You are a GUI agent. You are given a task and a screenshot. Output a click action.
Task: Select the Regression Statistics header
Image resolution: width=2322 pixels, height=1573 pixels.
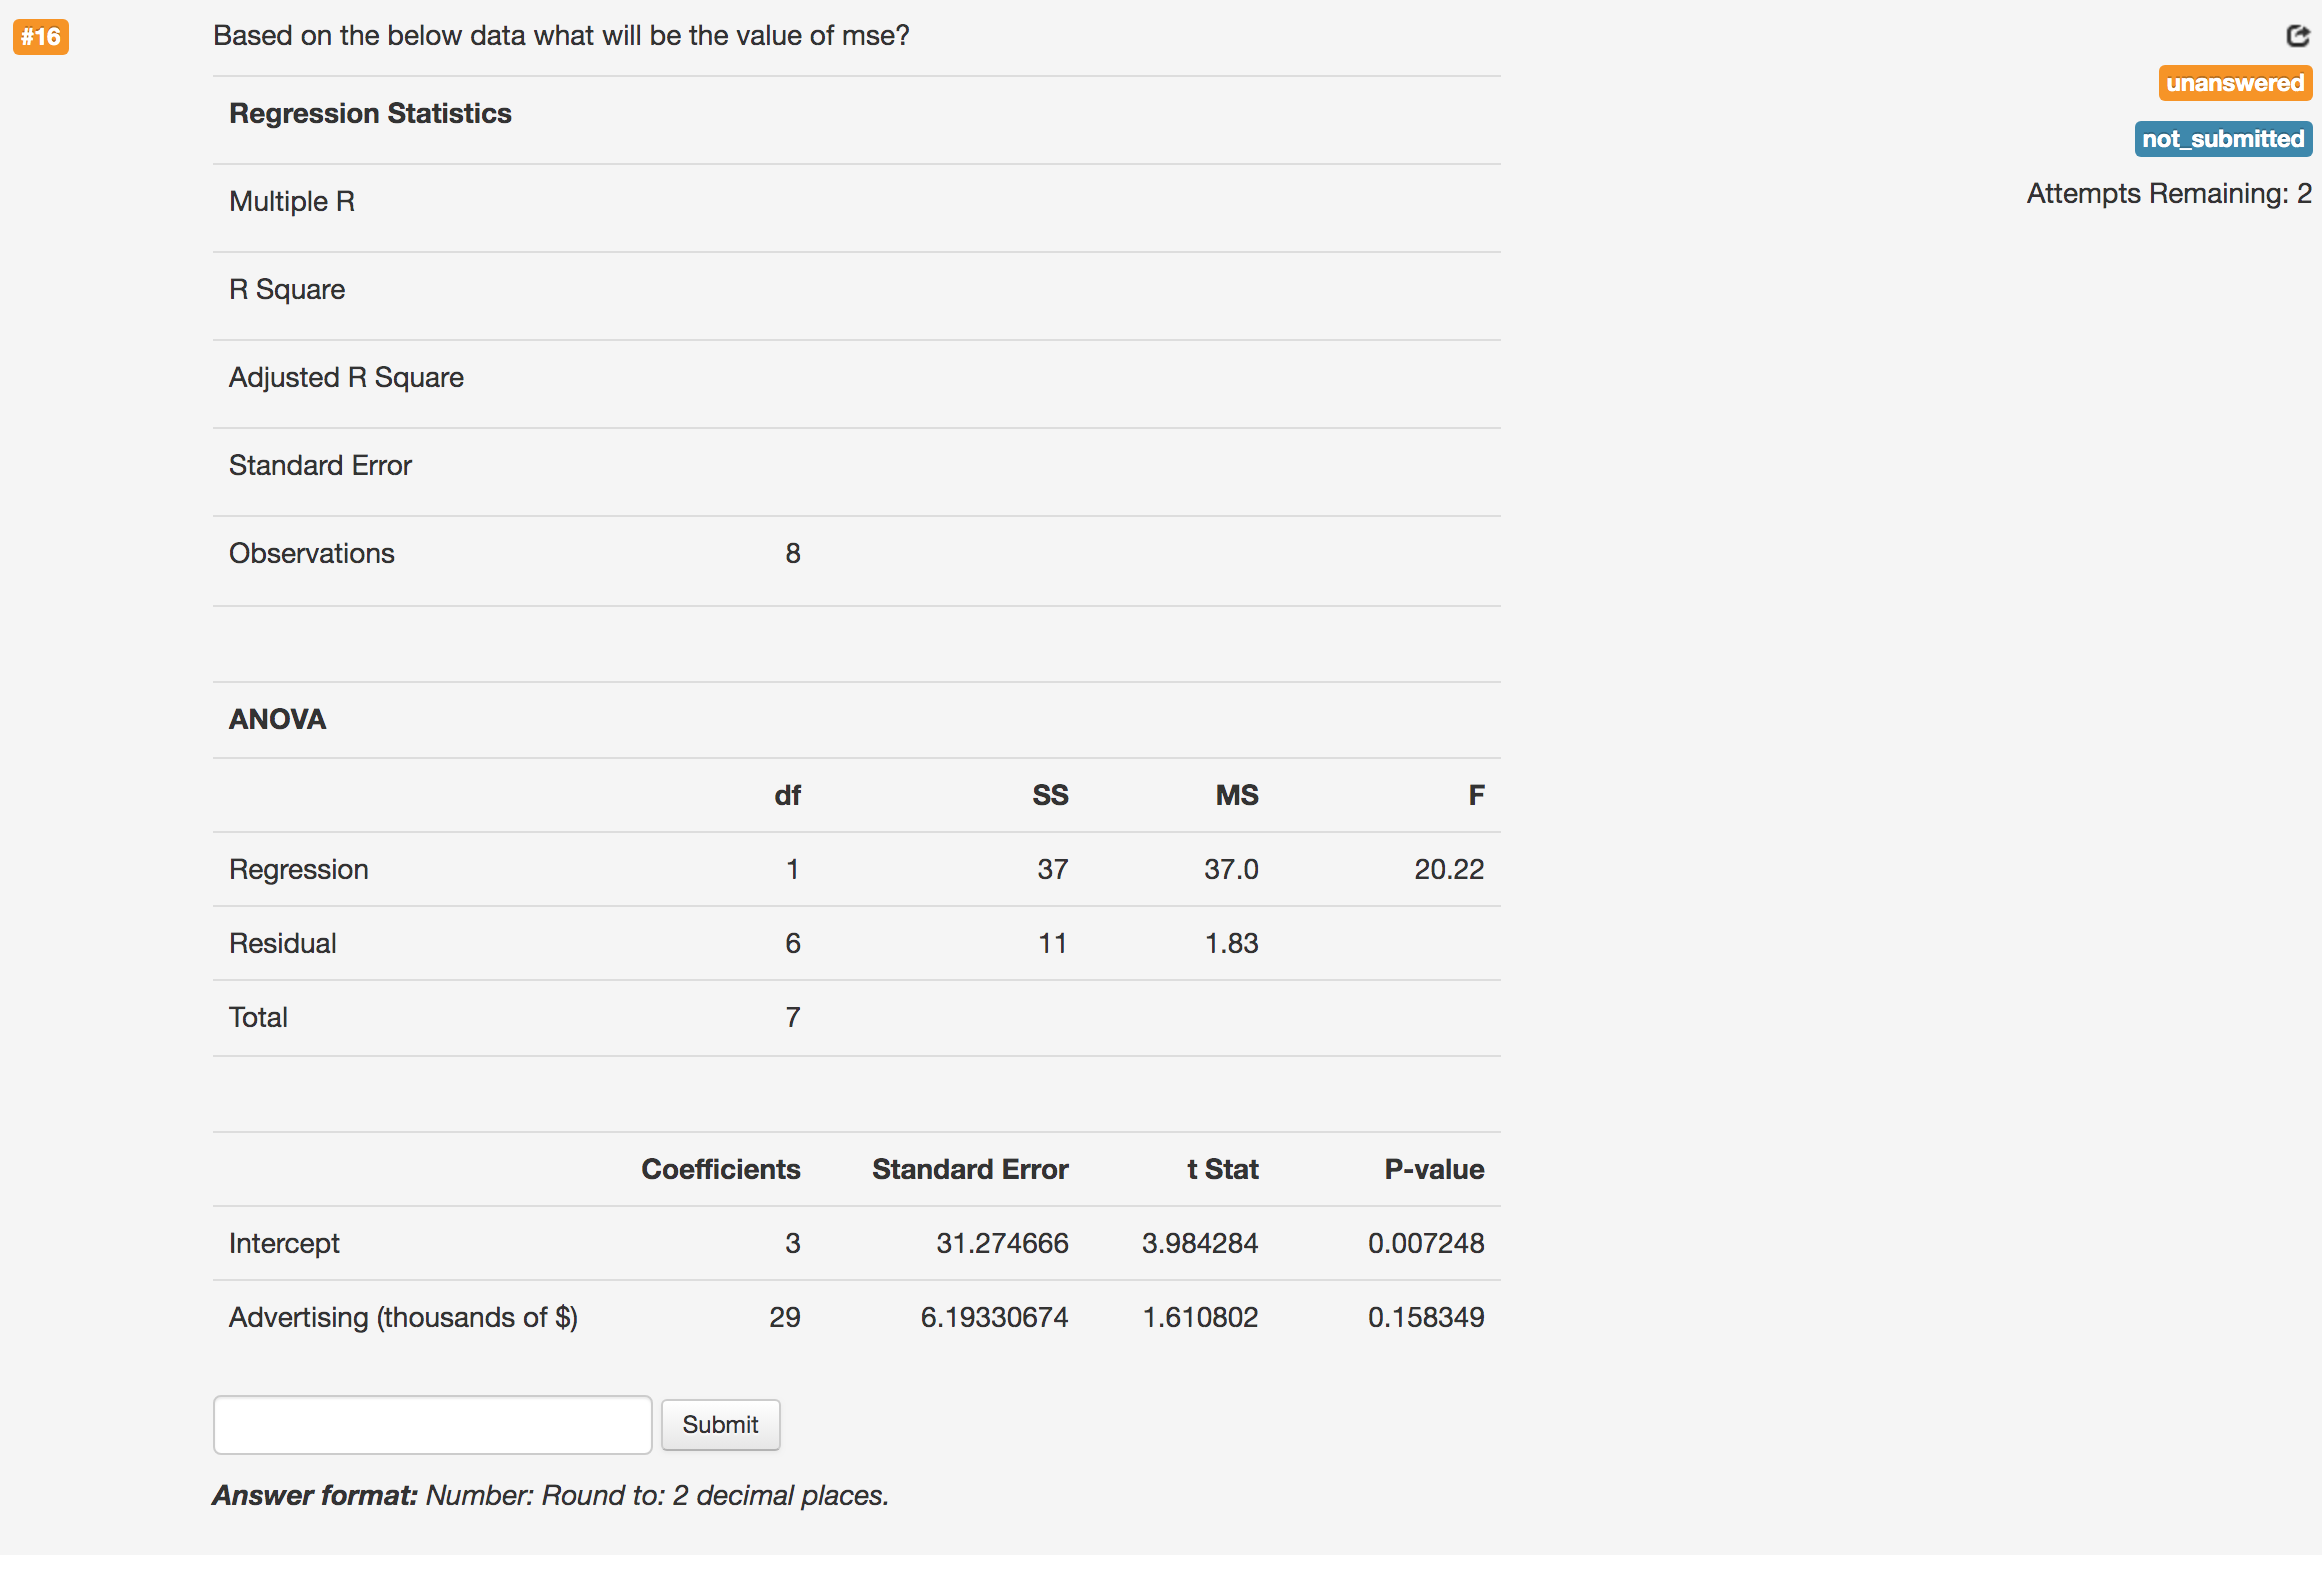point(370,113)
